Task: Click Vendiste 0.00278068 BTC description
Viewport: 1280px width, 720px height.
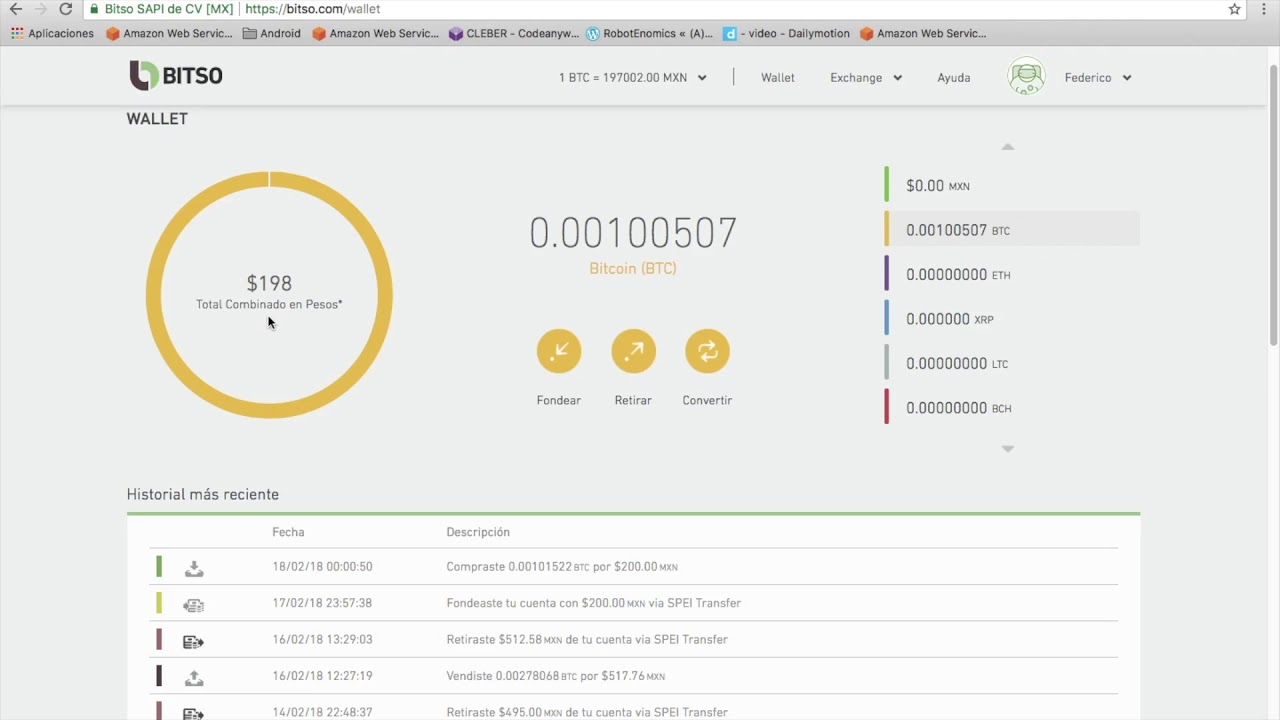Action: coord(556,676)
